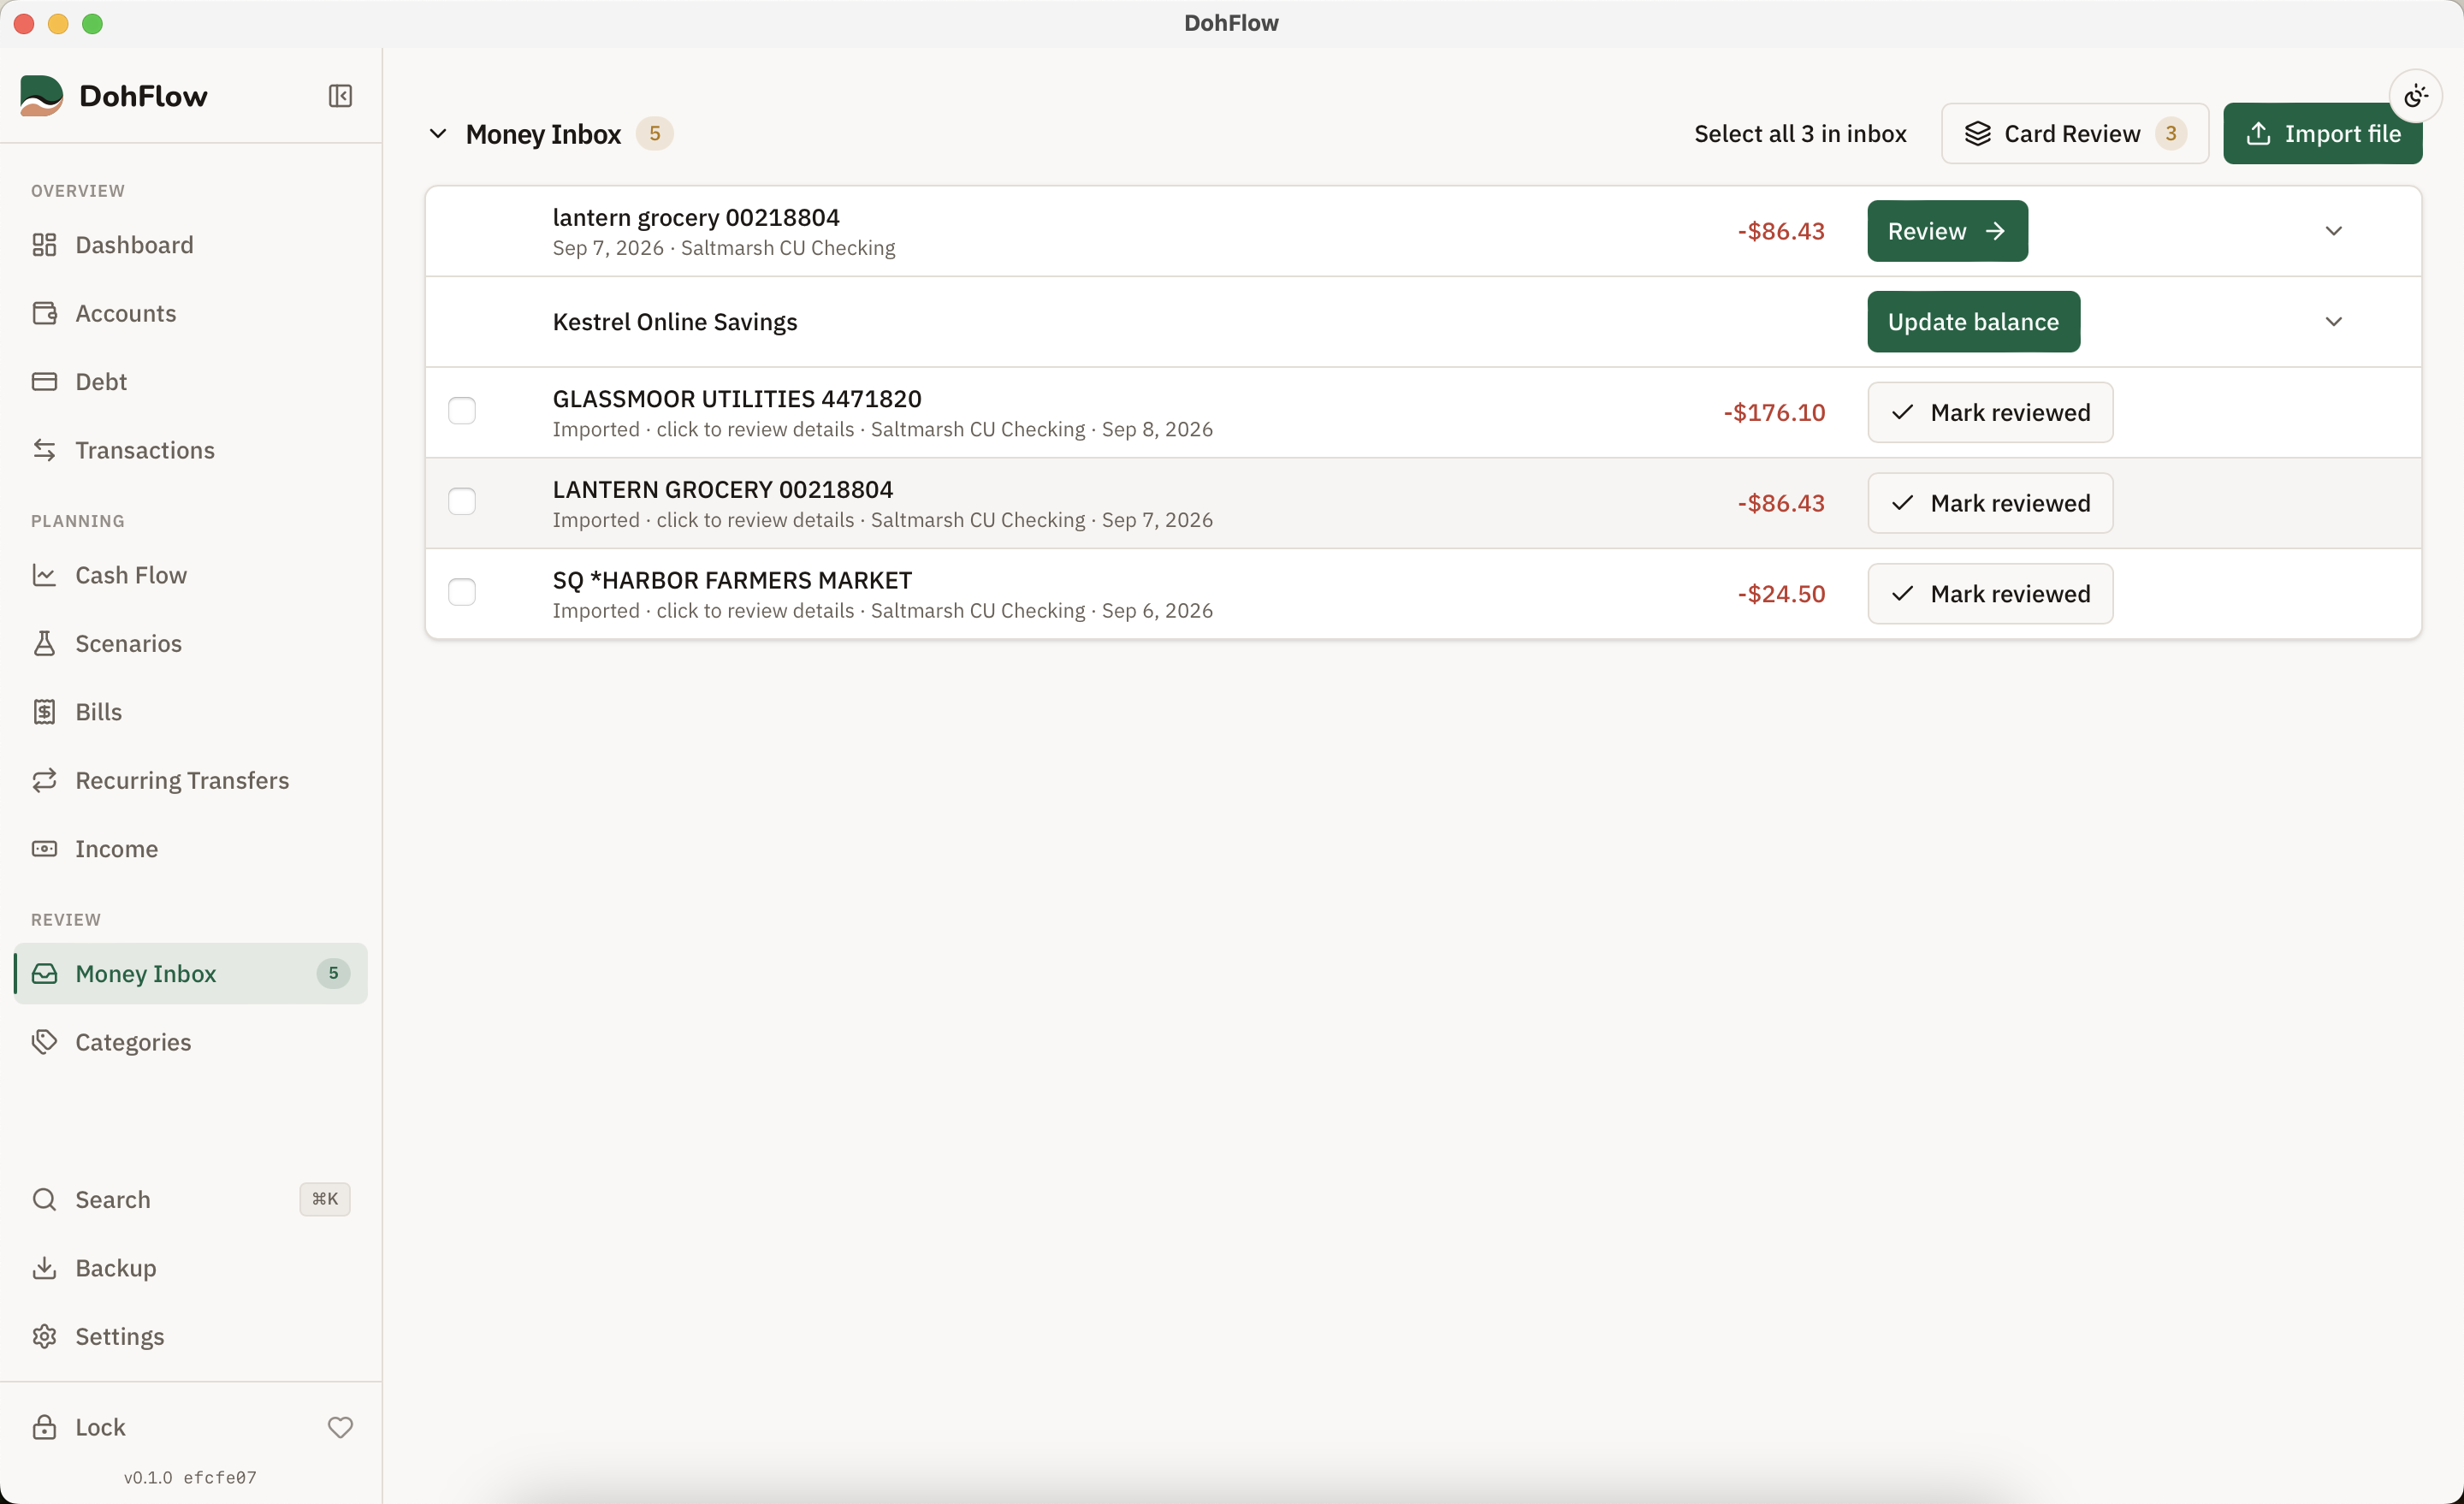This screenshot has width=2464, height=1504.
Task: Click Update balance for Kestrel Online Savings
Action: [x=1973, y=322]
